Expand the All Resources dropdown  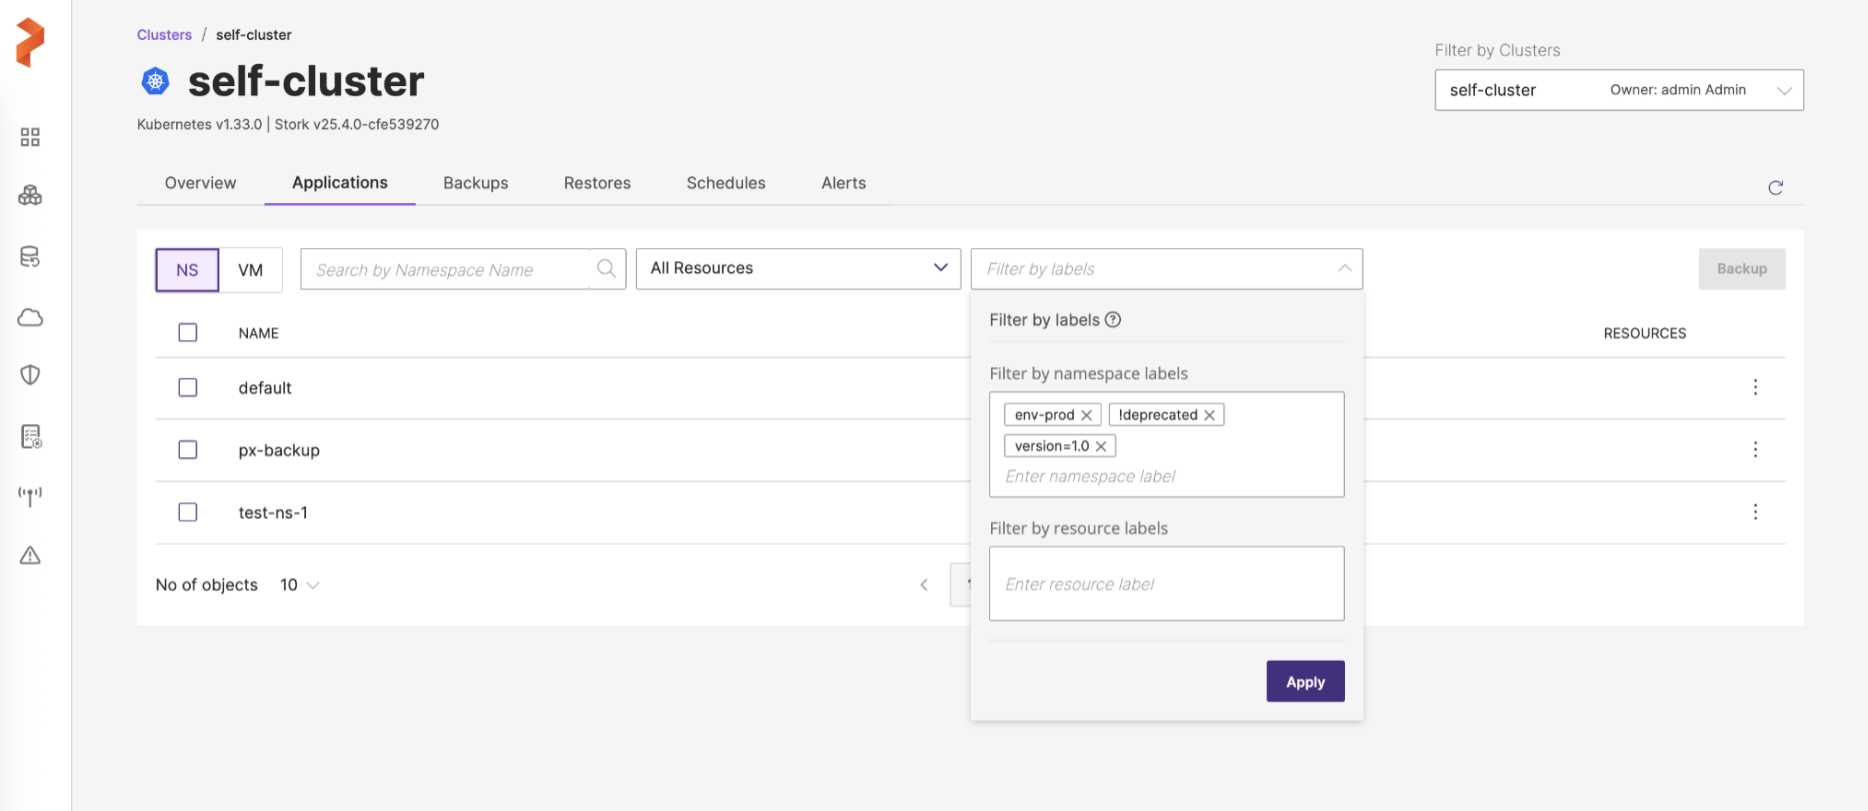point(797,269)
